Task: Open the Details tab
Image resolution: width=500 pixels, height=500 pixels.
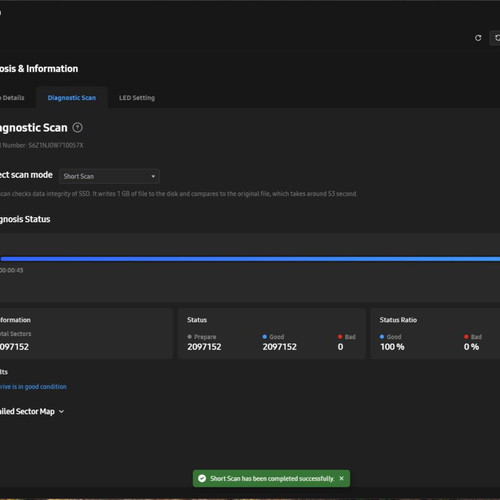Action: (13, 98)
